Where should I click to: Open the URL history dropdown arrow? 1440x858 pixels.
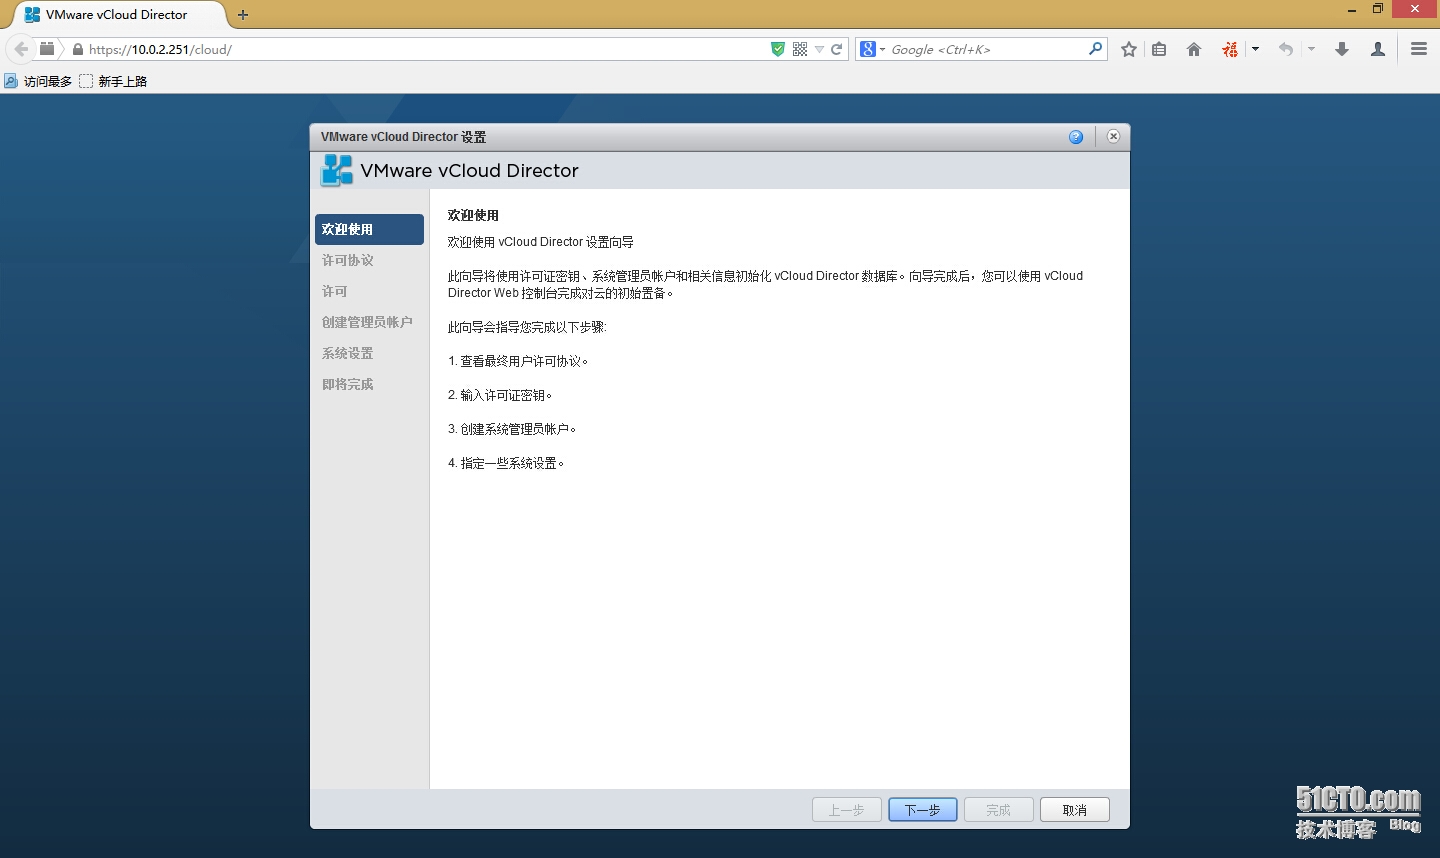point(819,49)
